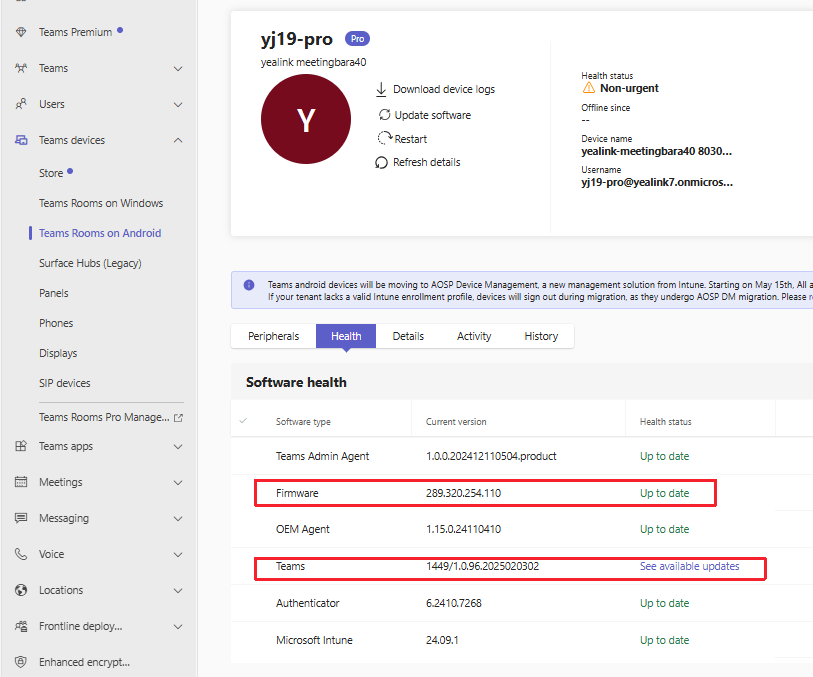This screenshot has width=813, height=677.
Task: Click See available updates link for Teams
Action: pos(690,566)
